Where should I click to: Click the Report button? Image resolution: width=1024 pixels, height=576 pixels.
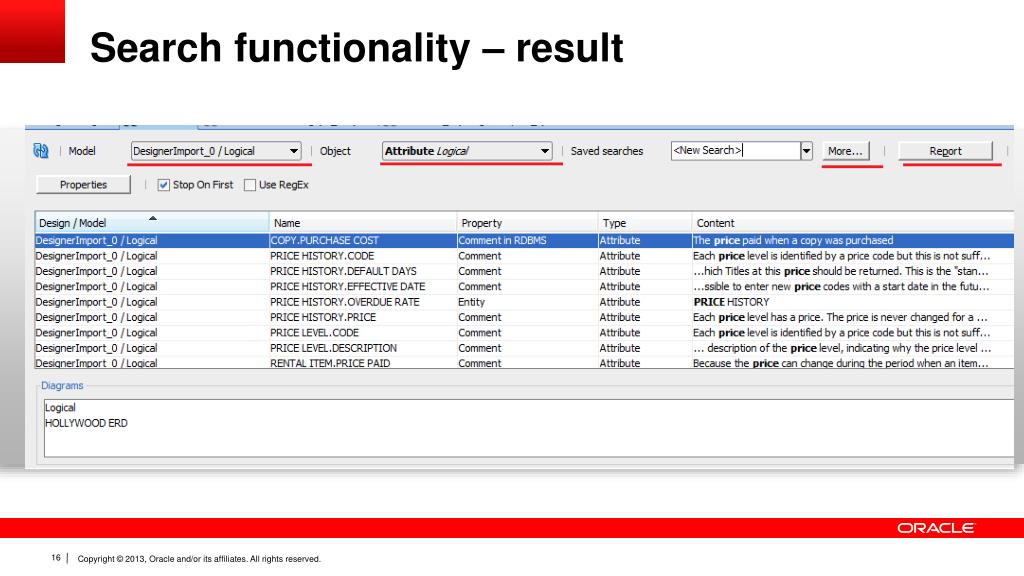(945, 151)
